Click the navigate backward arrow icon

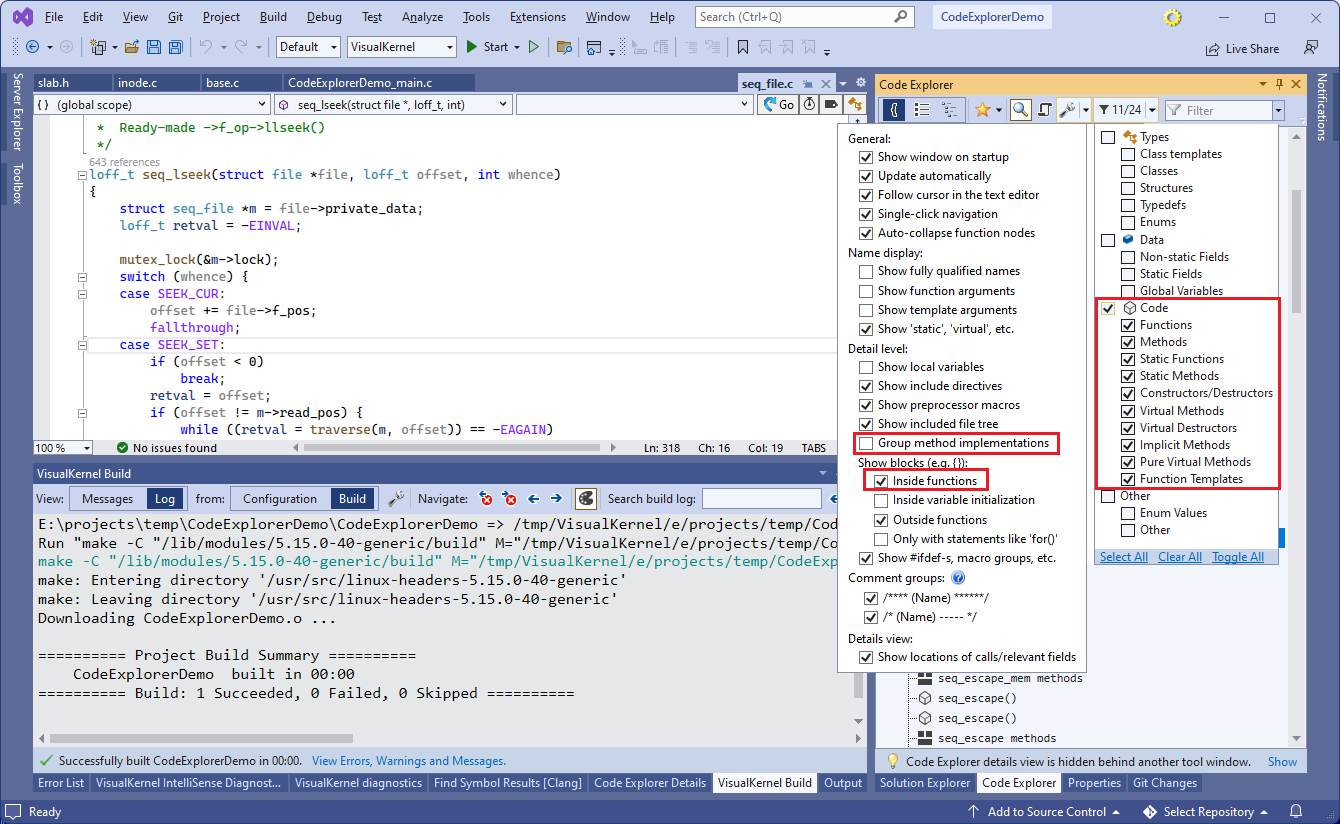(32, 47)
